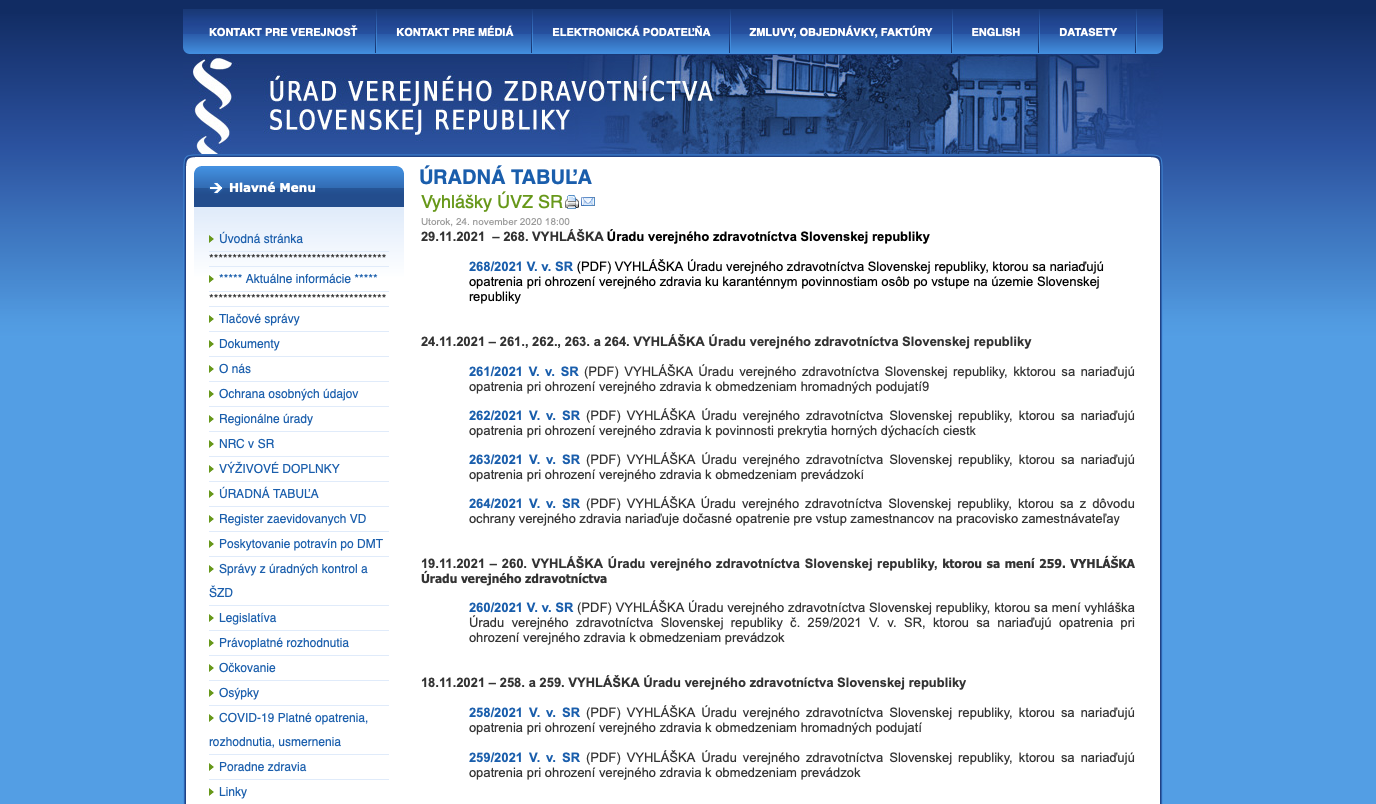Open the Elektronická podateľňa top menu item
This screenshot has width=1376, height=804.
[x=631, y=32]
